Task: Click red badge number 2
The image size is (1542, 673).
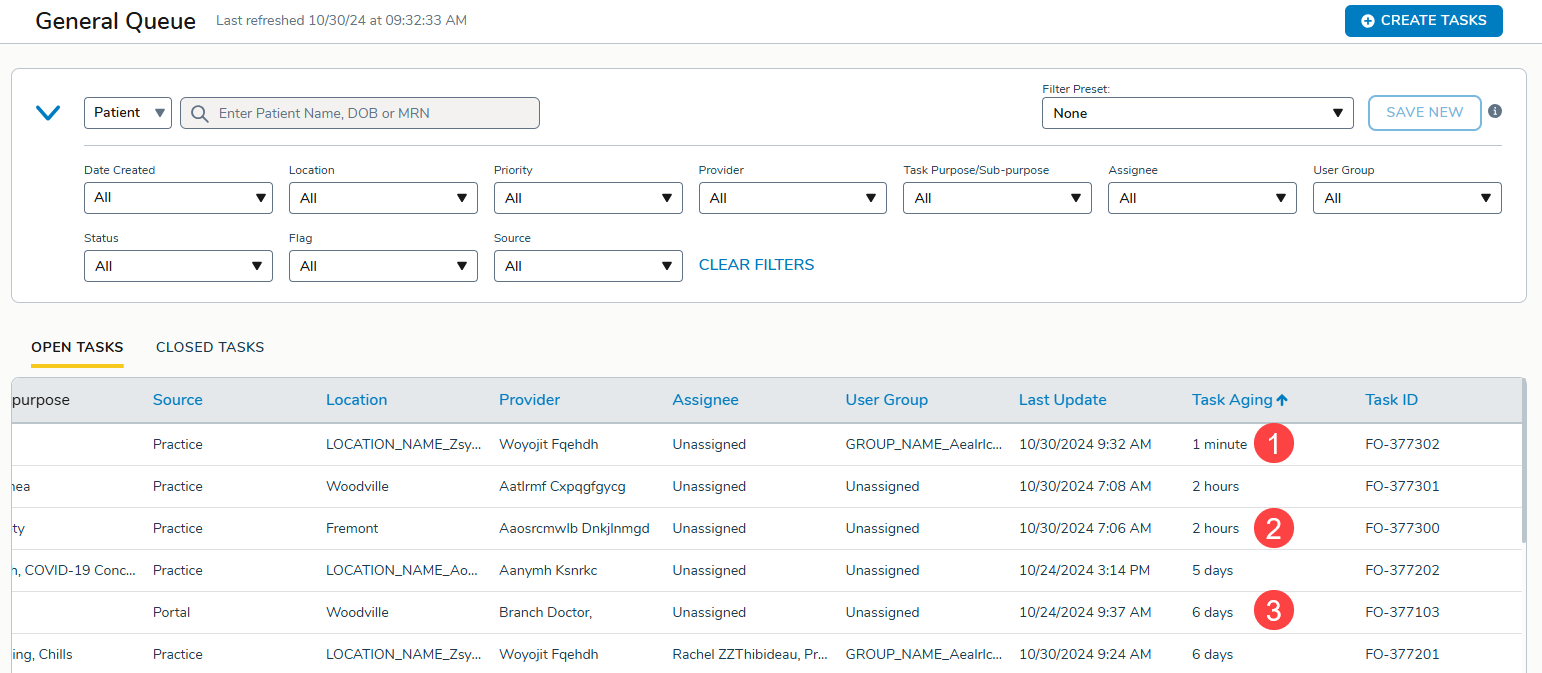Action: tap(1274, 528)
